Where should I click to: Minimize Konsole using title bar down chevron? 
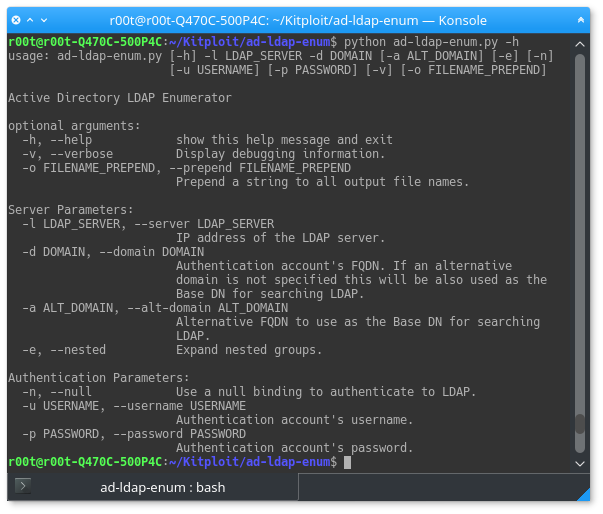[44, 20]
